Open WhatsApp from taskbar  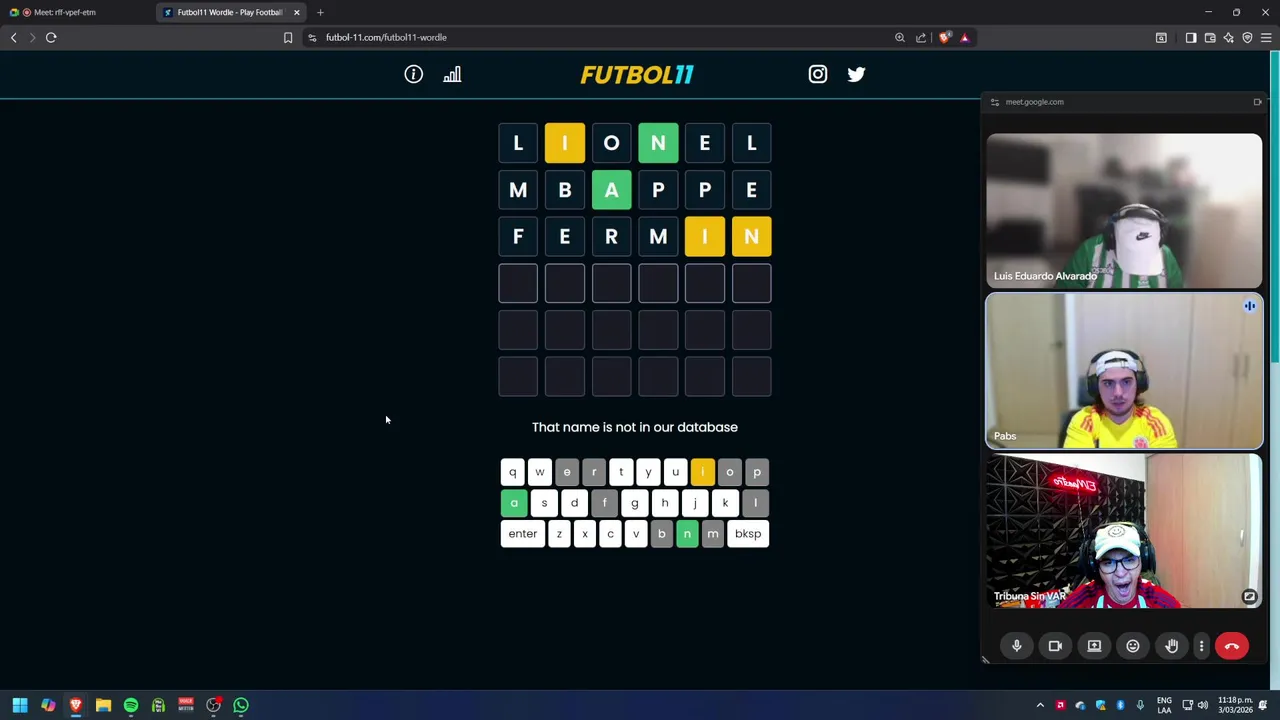pyautogui.click(x=241, y=705)
